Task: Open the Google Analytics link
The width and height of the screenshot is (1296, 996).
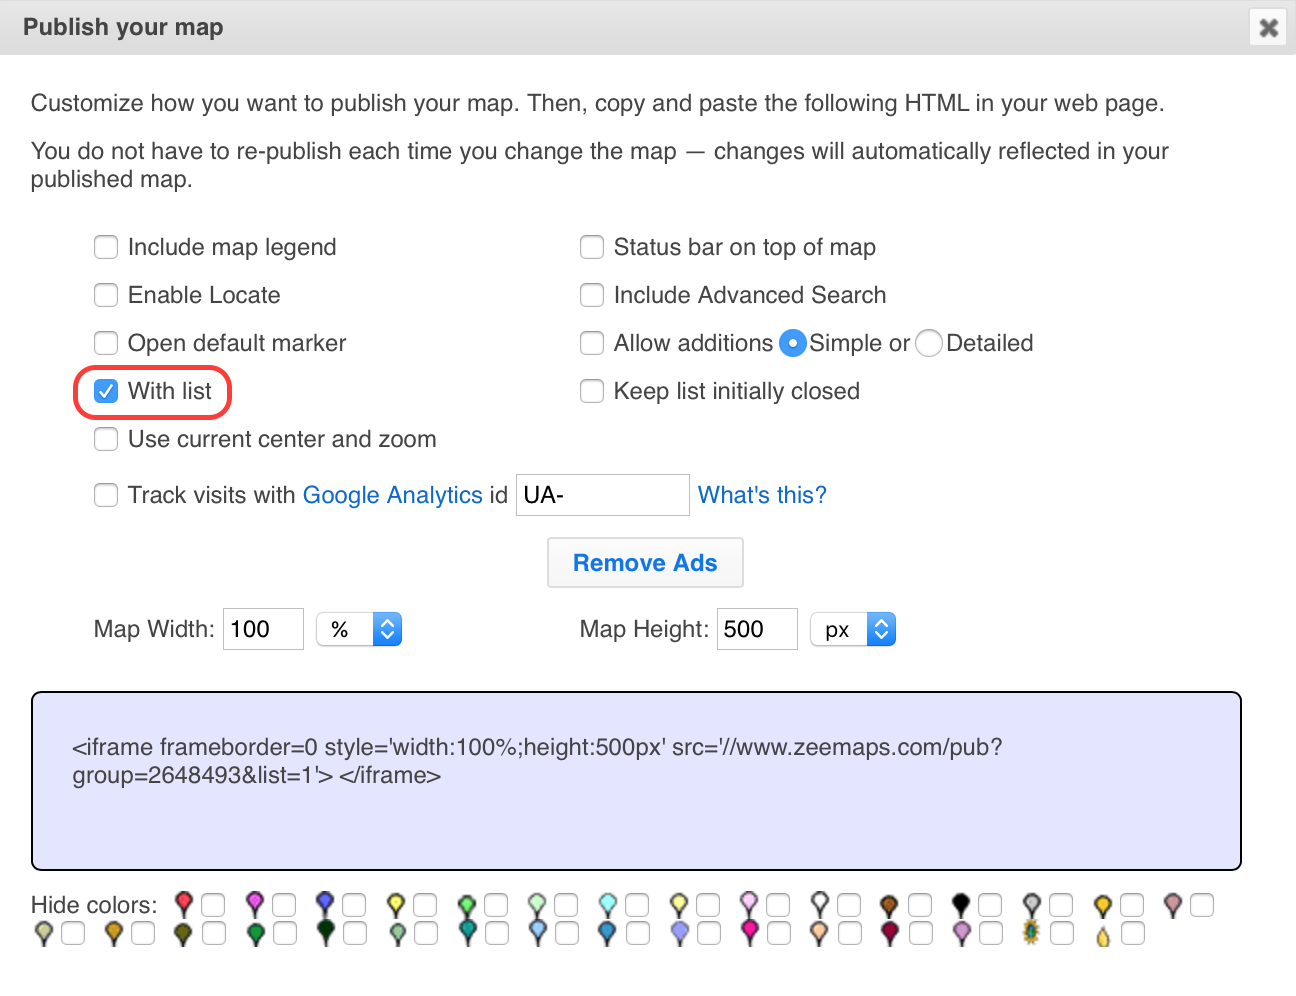Action: pos(392,495)
